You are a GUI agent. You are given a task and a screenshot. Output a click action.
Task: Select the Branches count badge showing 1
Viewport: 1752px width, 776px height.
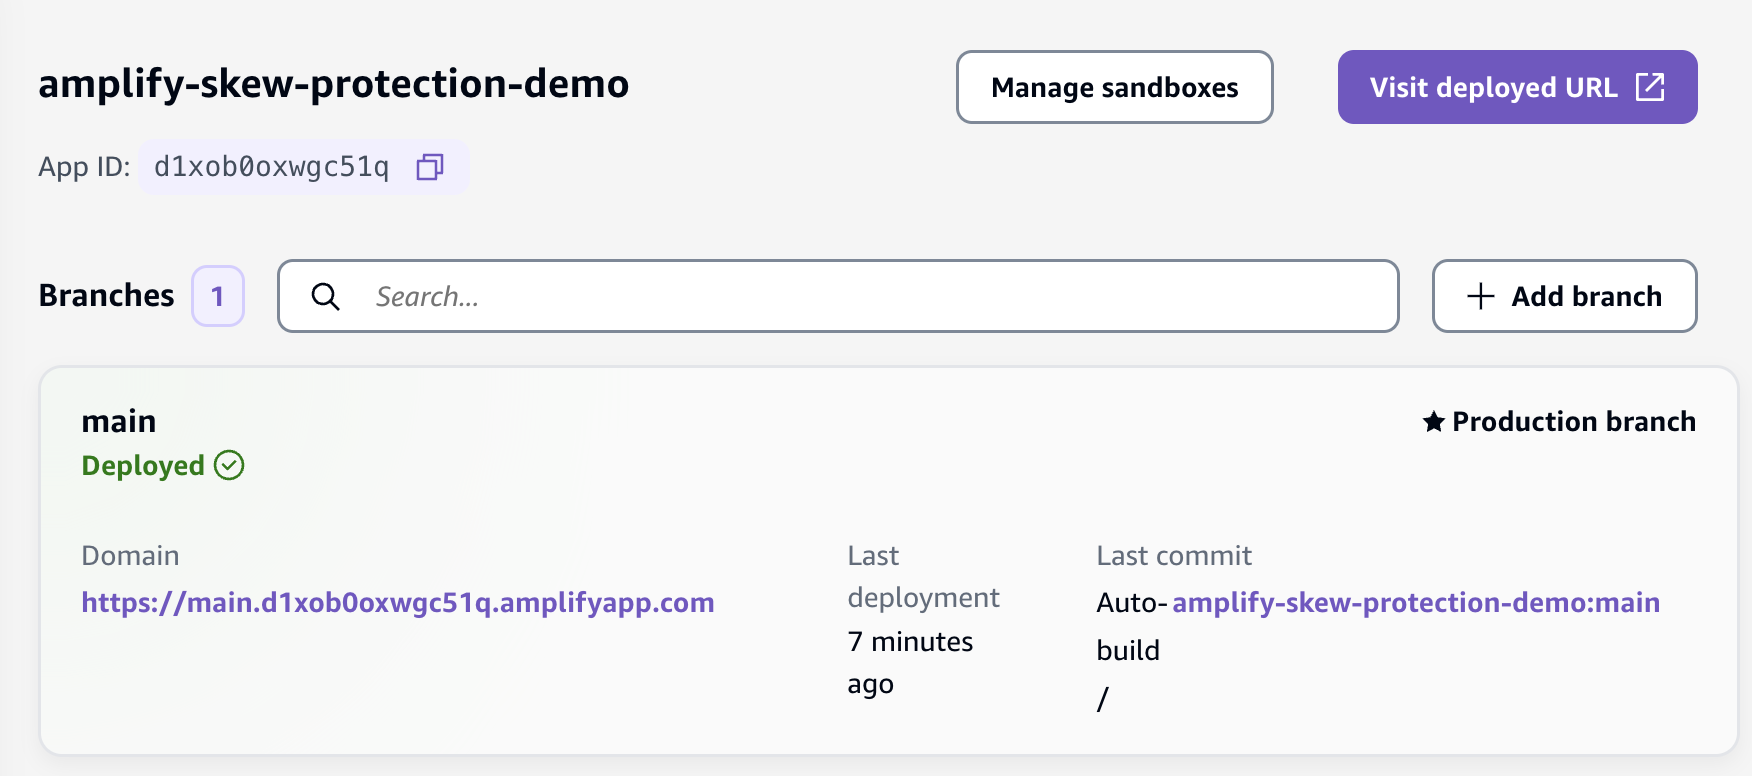tap(217, 296)
